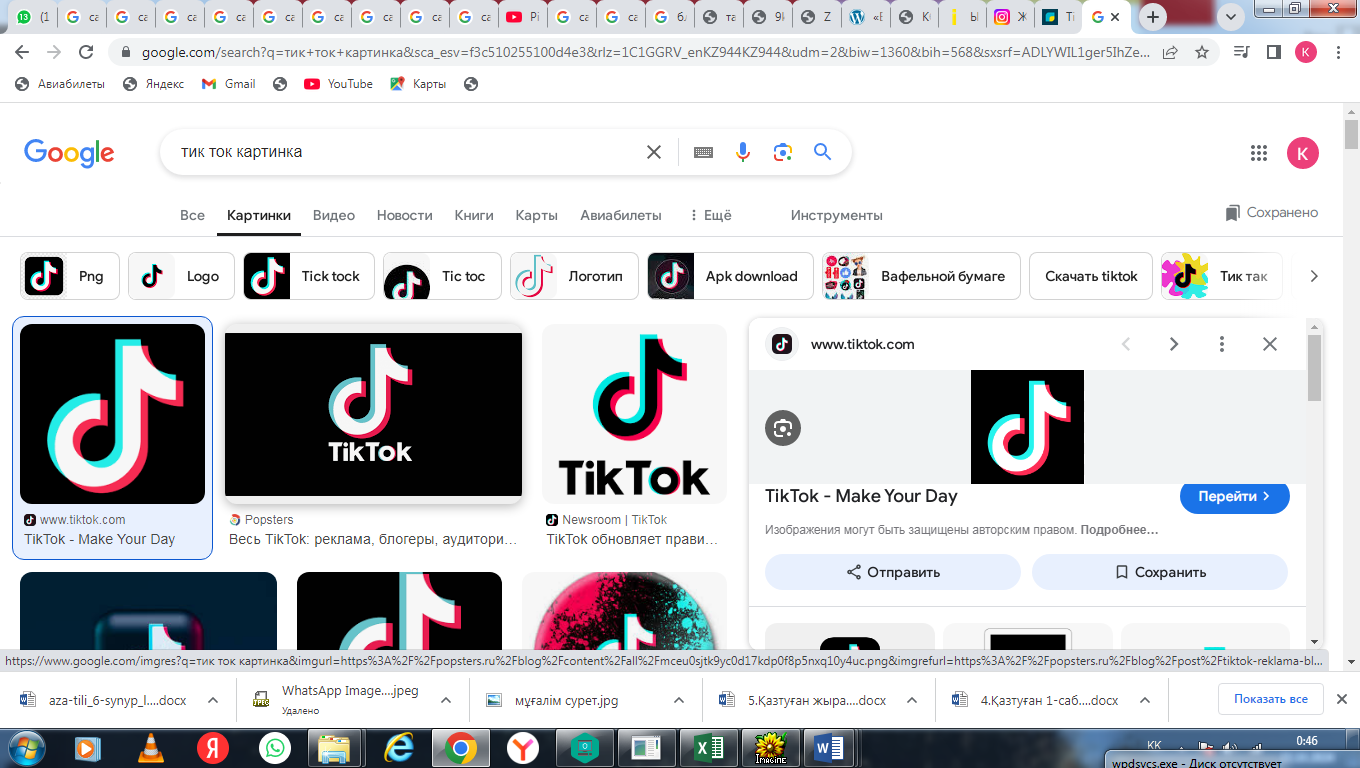Show the next image in the preview panel

(x=1174, y=344)
